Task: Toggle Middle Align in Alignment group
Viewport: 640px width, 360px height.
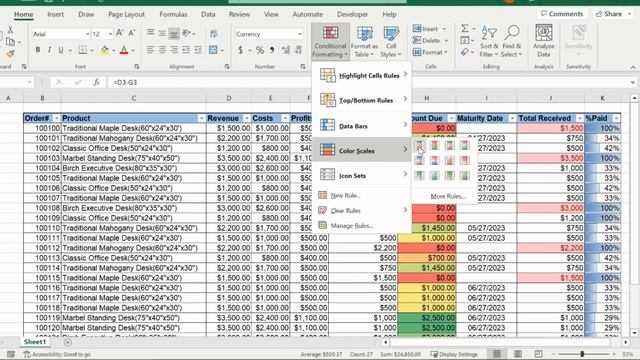Action: coord(162,33)
